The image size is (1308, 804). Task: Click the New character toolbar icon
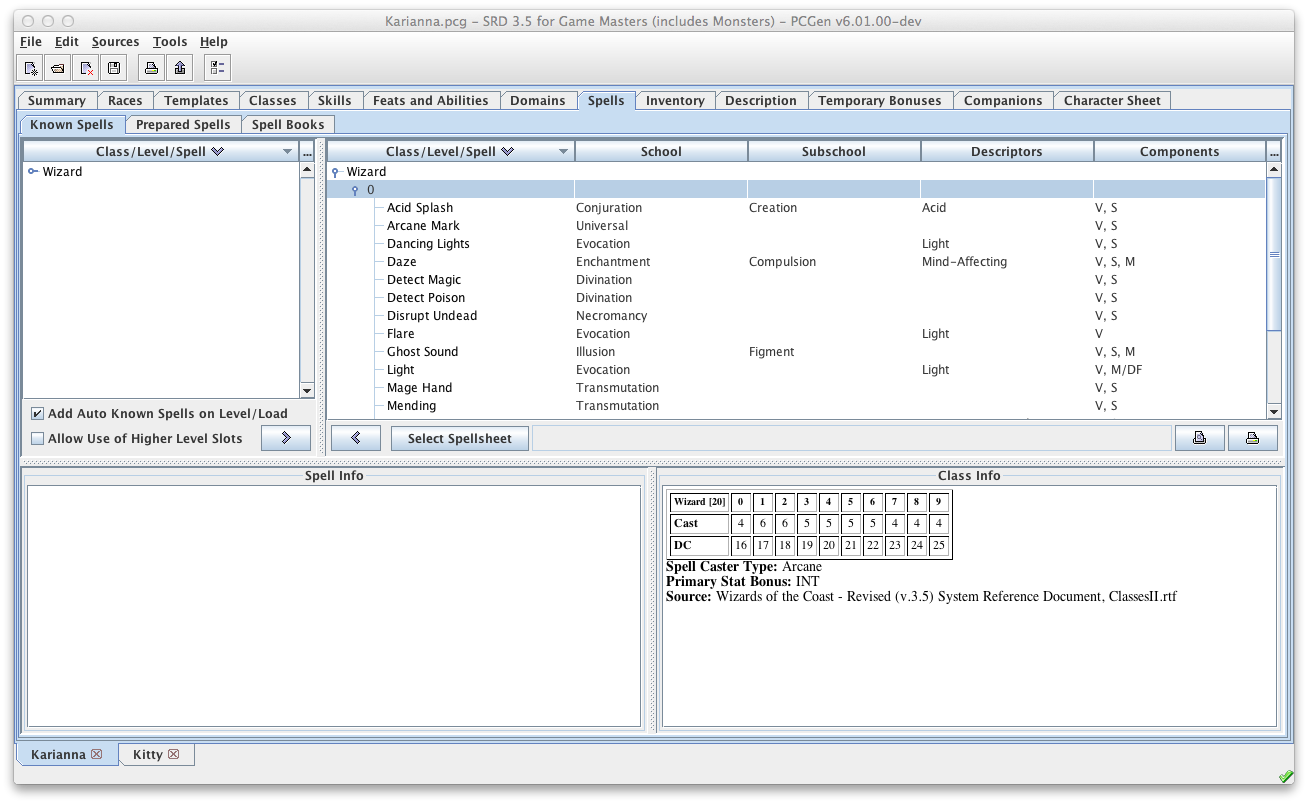click(x=32, y=68)
